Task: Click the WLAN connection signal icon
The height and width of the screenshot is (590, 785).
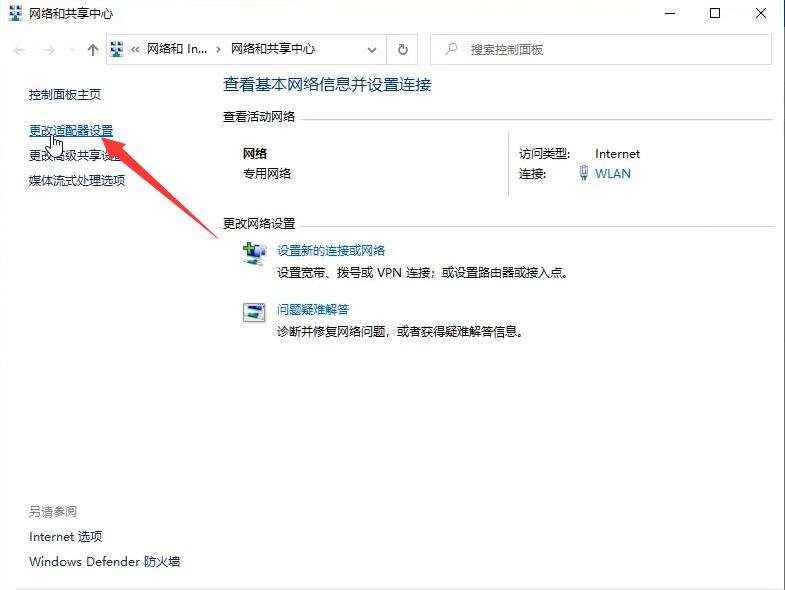Action: [x=583, y=173]
